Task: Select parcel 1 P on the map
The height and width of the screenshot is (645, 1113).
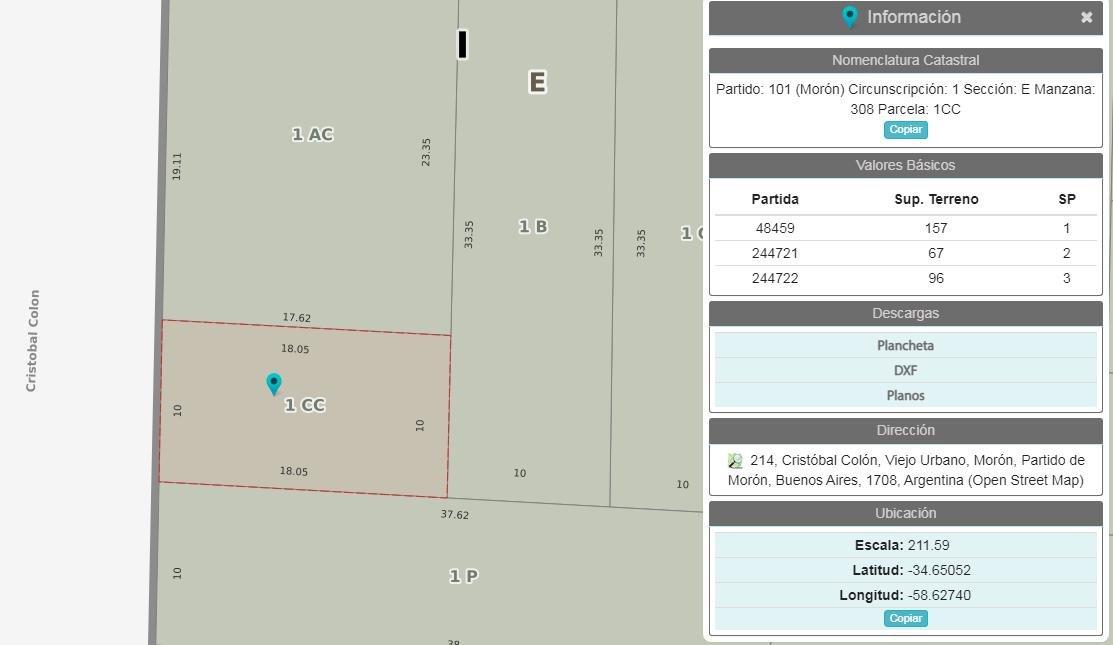Action: pyautogui.click(x=463, y=576)
